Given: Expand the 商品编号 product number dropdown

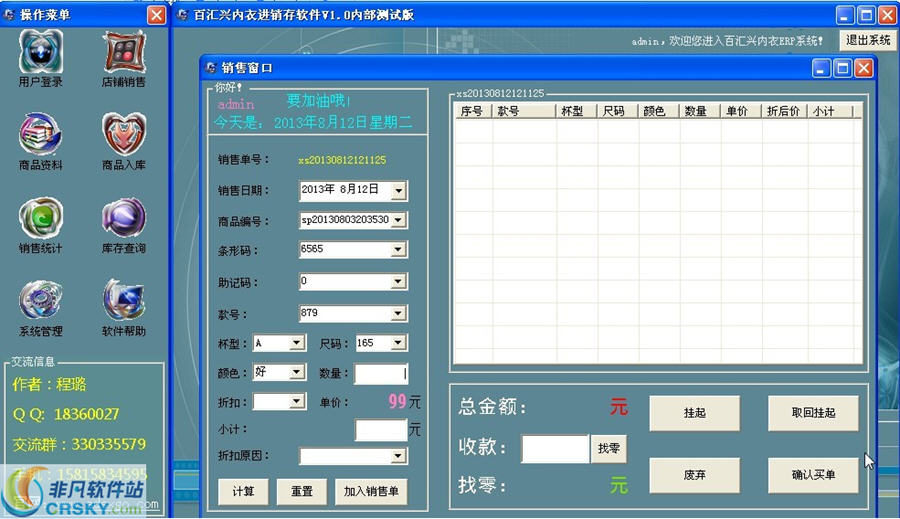Looking at the screenshot, I should click(399, 220).
